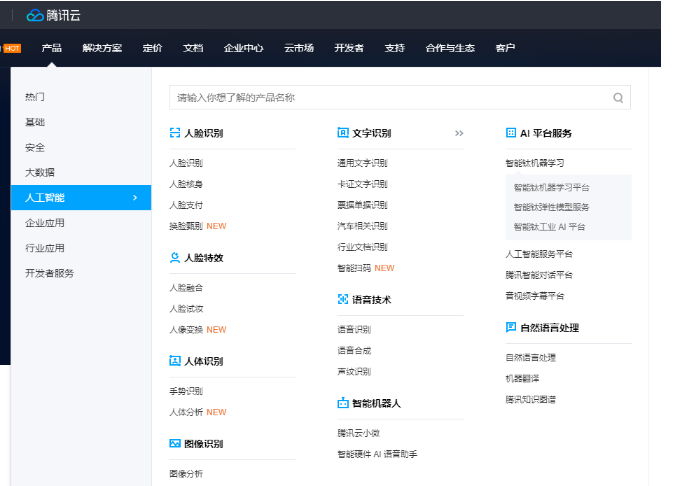Click the 语音技术 category heading icon
Image resolution: width=675 pixels, height=486 pixels.
343,299
